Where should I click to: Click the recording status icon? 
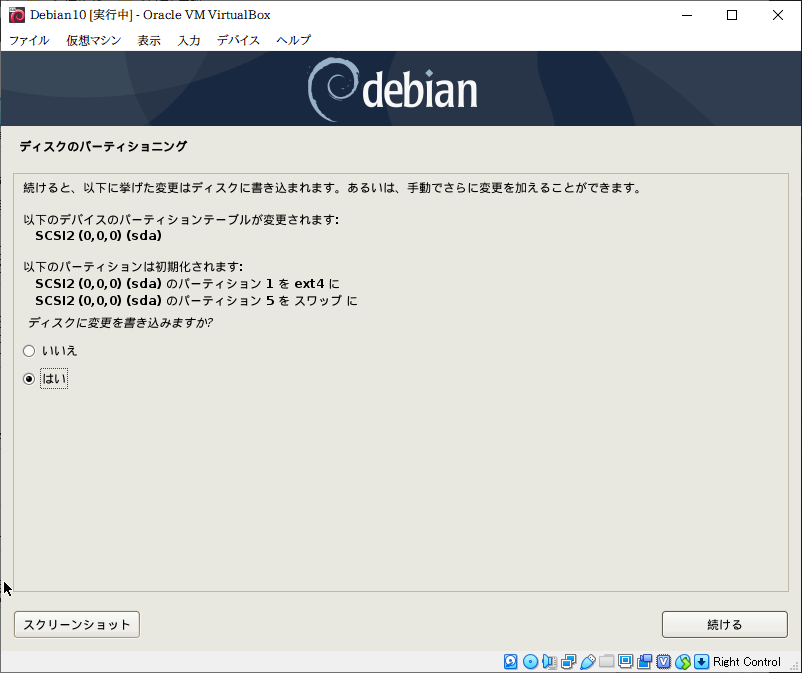(x=644, y=661)
